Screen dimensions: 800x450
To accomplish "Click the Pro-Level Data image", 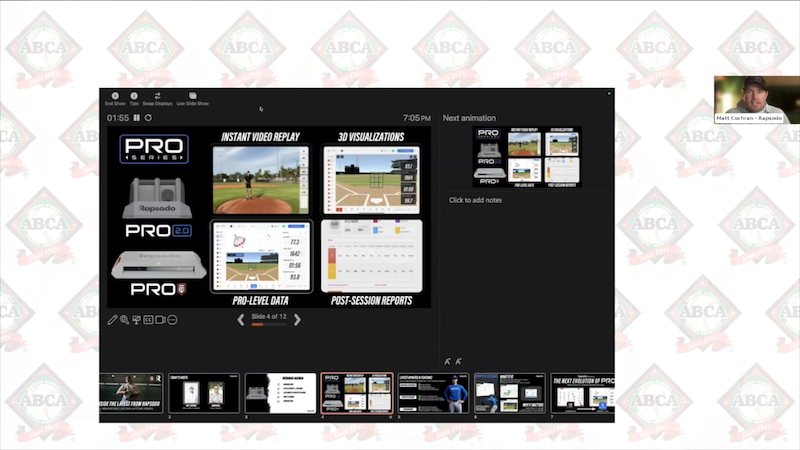I will (261, 256).
